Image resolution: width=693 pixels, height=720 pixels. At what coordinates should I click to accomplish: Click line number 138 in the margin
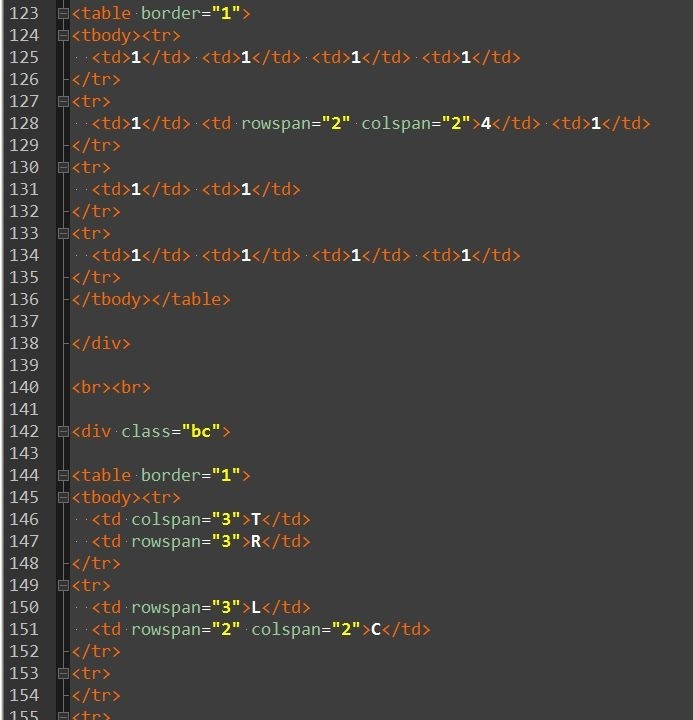coord(24,343)
